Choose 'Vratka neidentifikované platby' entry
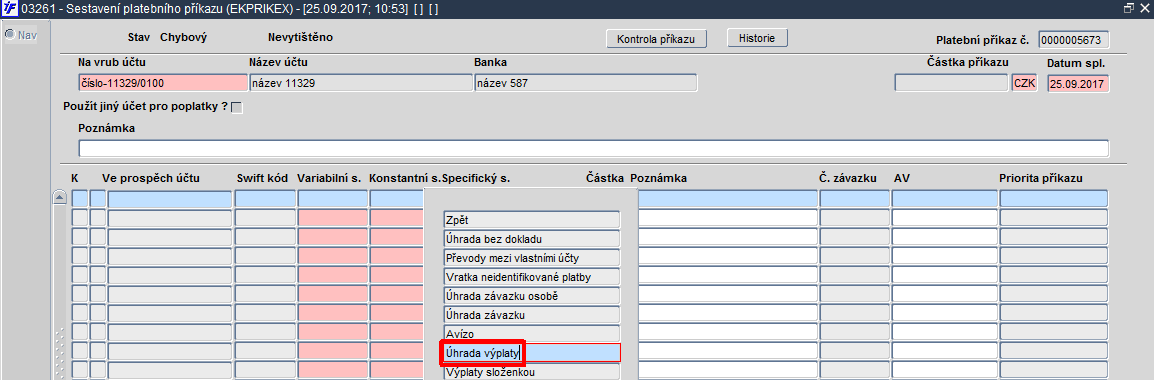 pyautogui.click(x=531, y=277)
